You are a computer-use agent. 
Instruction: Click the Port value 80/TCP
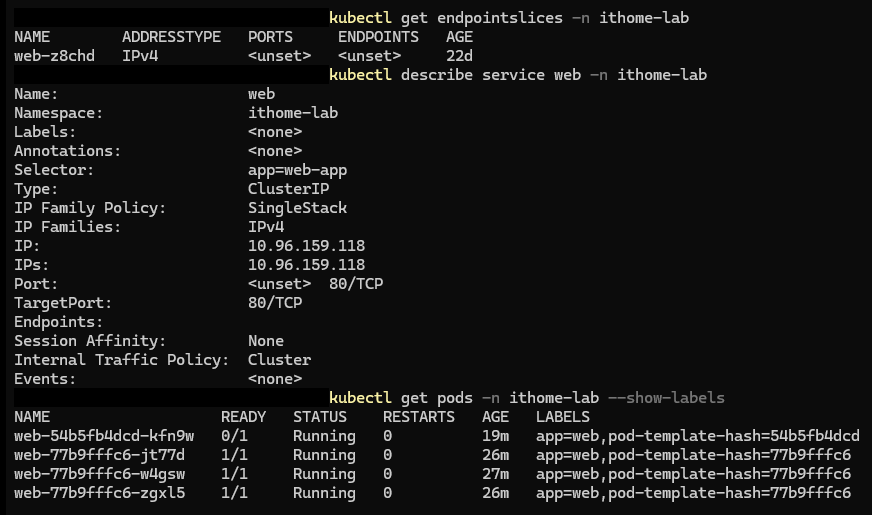(x=356, y=284)
